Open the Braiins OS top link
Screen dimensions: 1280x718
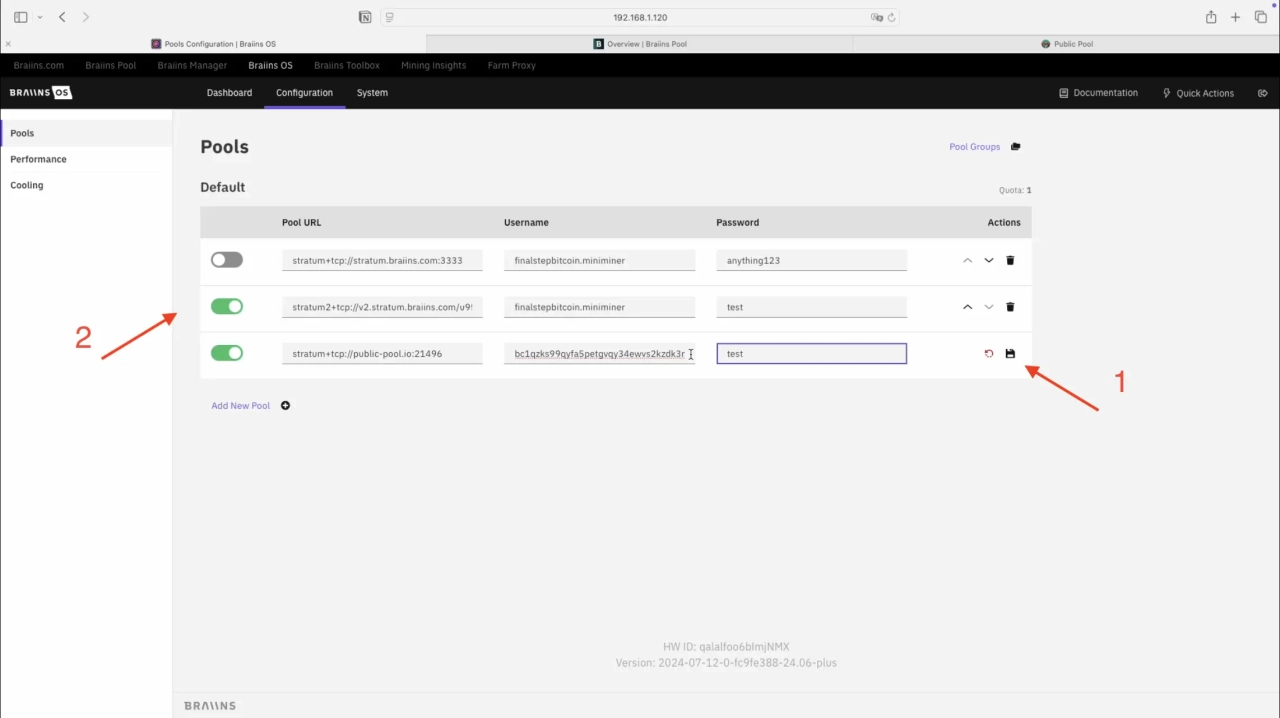(x=270, y=65)
